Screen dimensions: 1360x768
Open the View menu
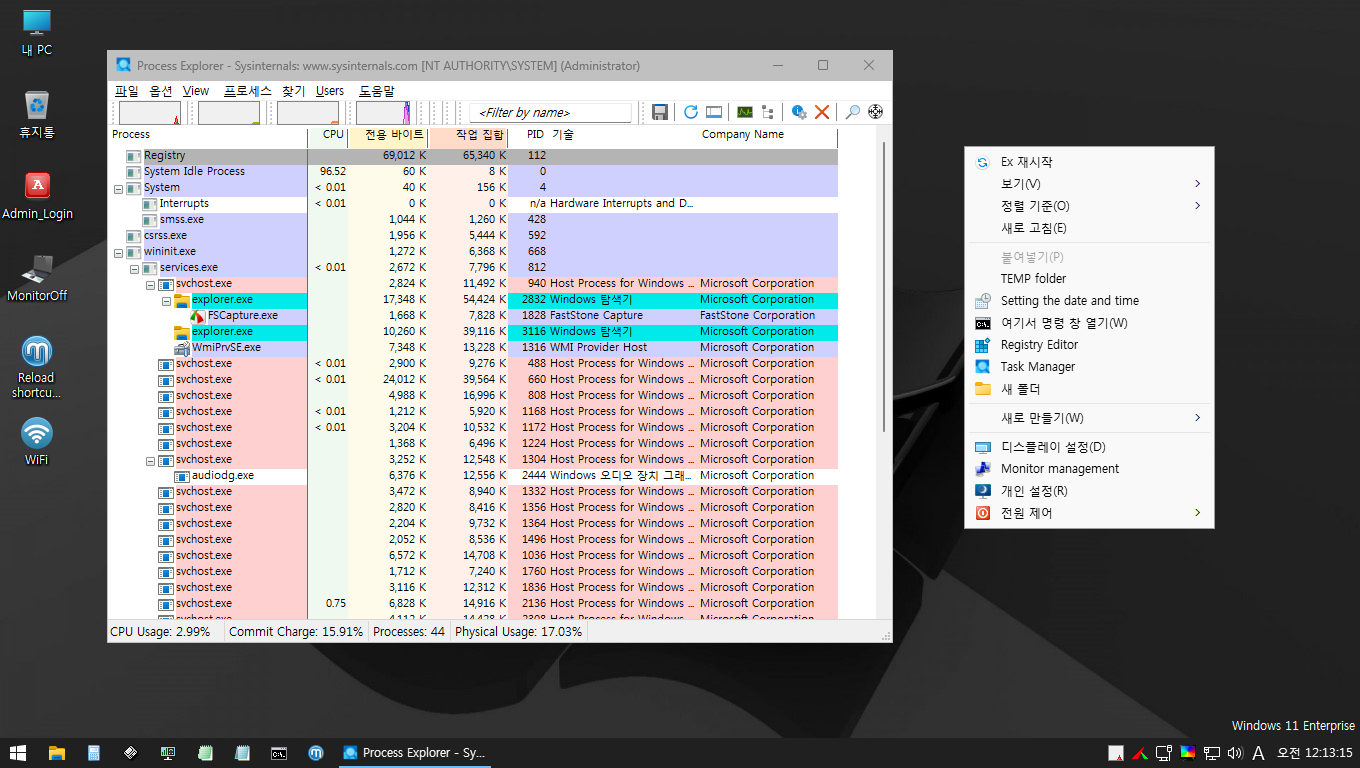[196, 91]
